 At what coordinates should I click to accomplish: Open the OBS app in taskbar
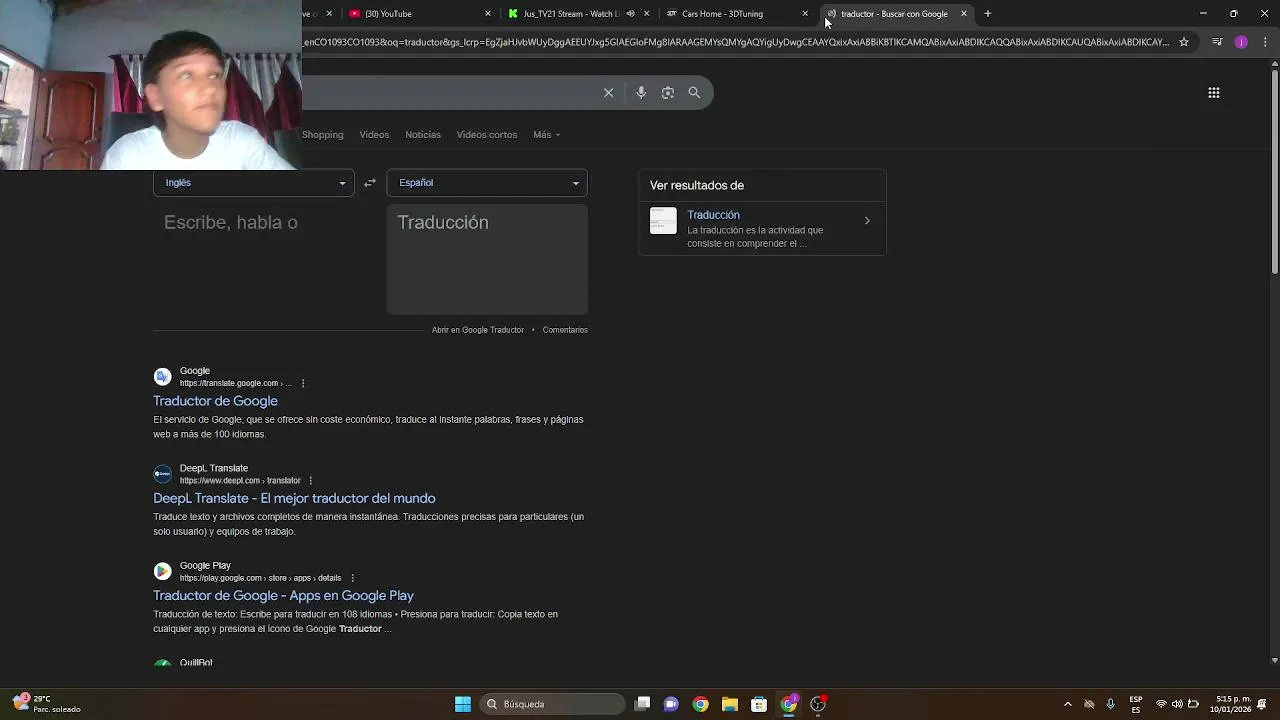(818, 704)
